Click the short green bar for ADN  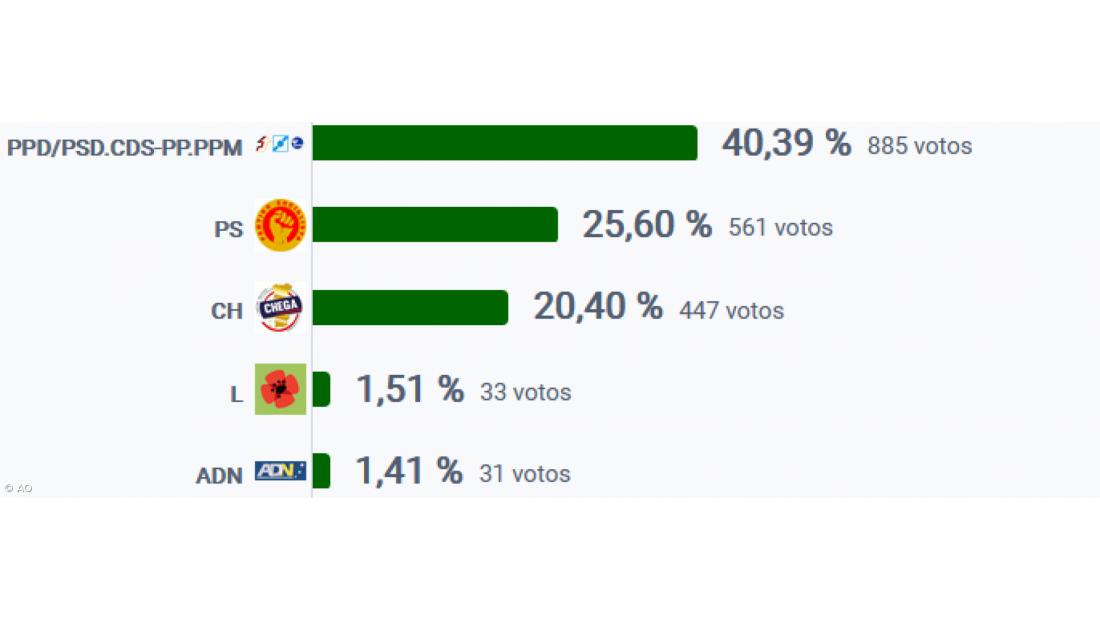(x=321, y=471)
